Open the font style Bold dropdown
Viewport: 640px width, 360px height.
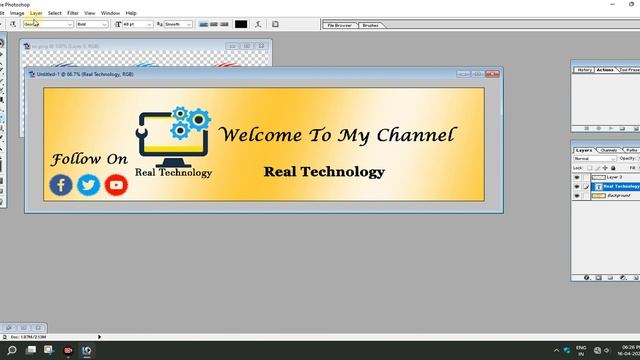(92, 24)
